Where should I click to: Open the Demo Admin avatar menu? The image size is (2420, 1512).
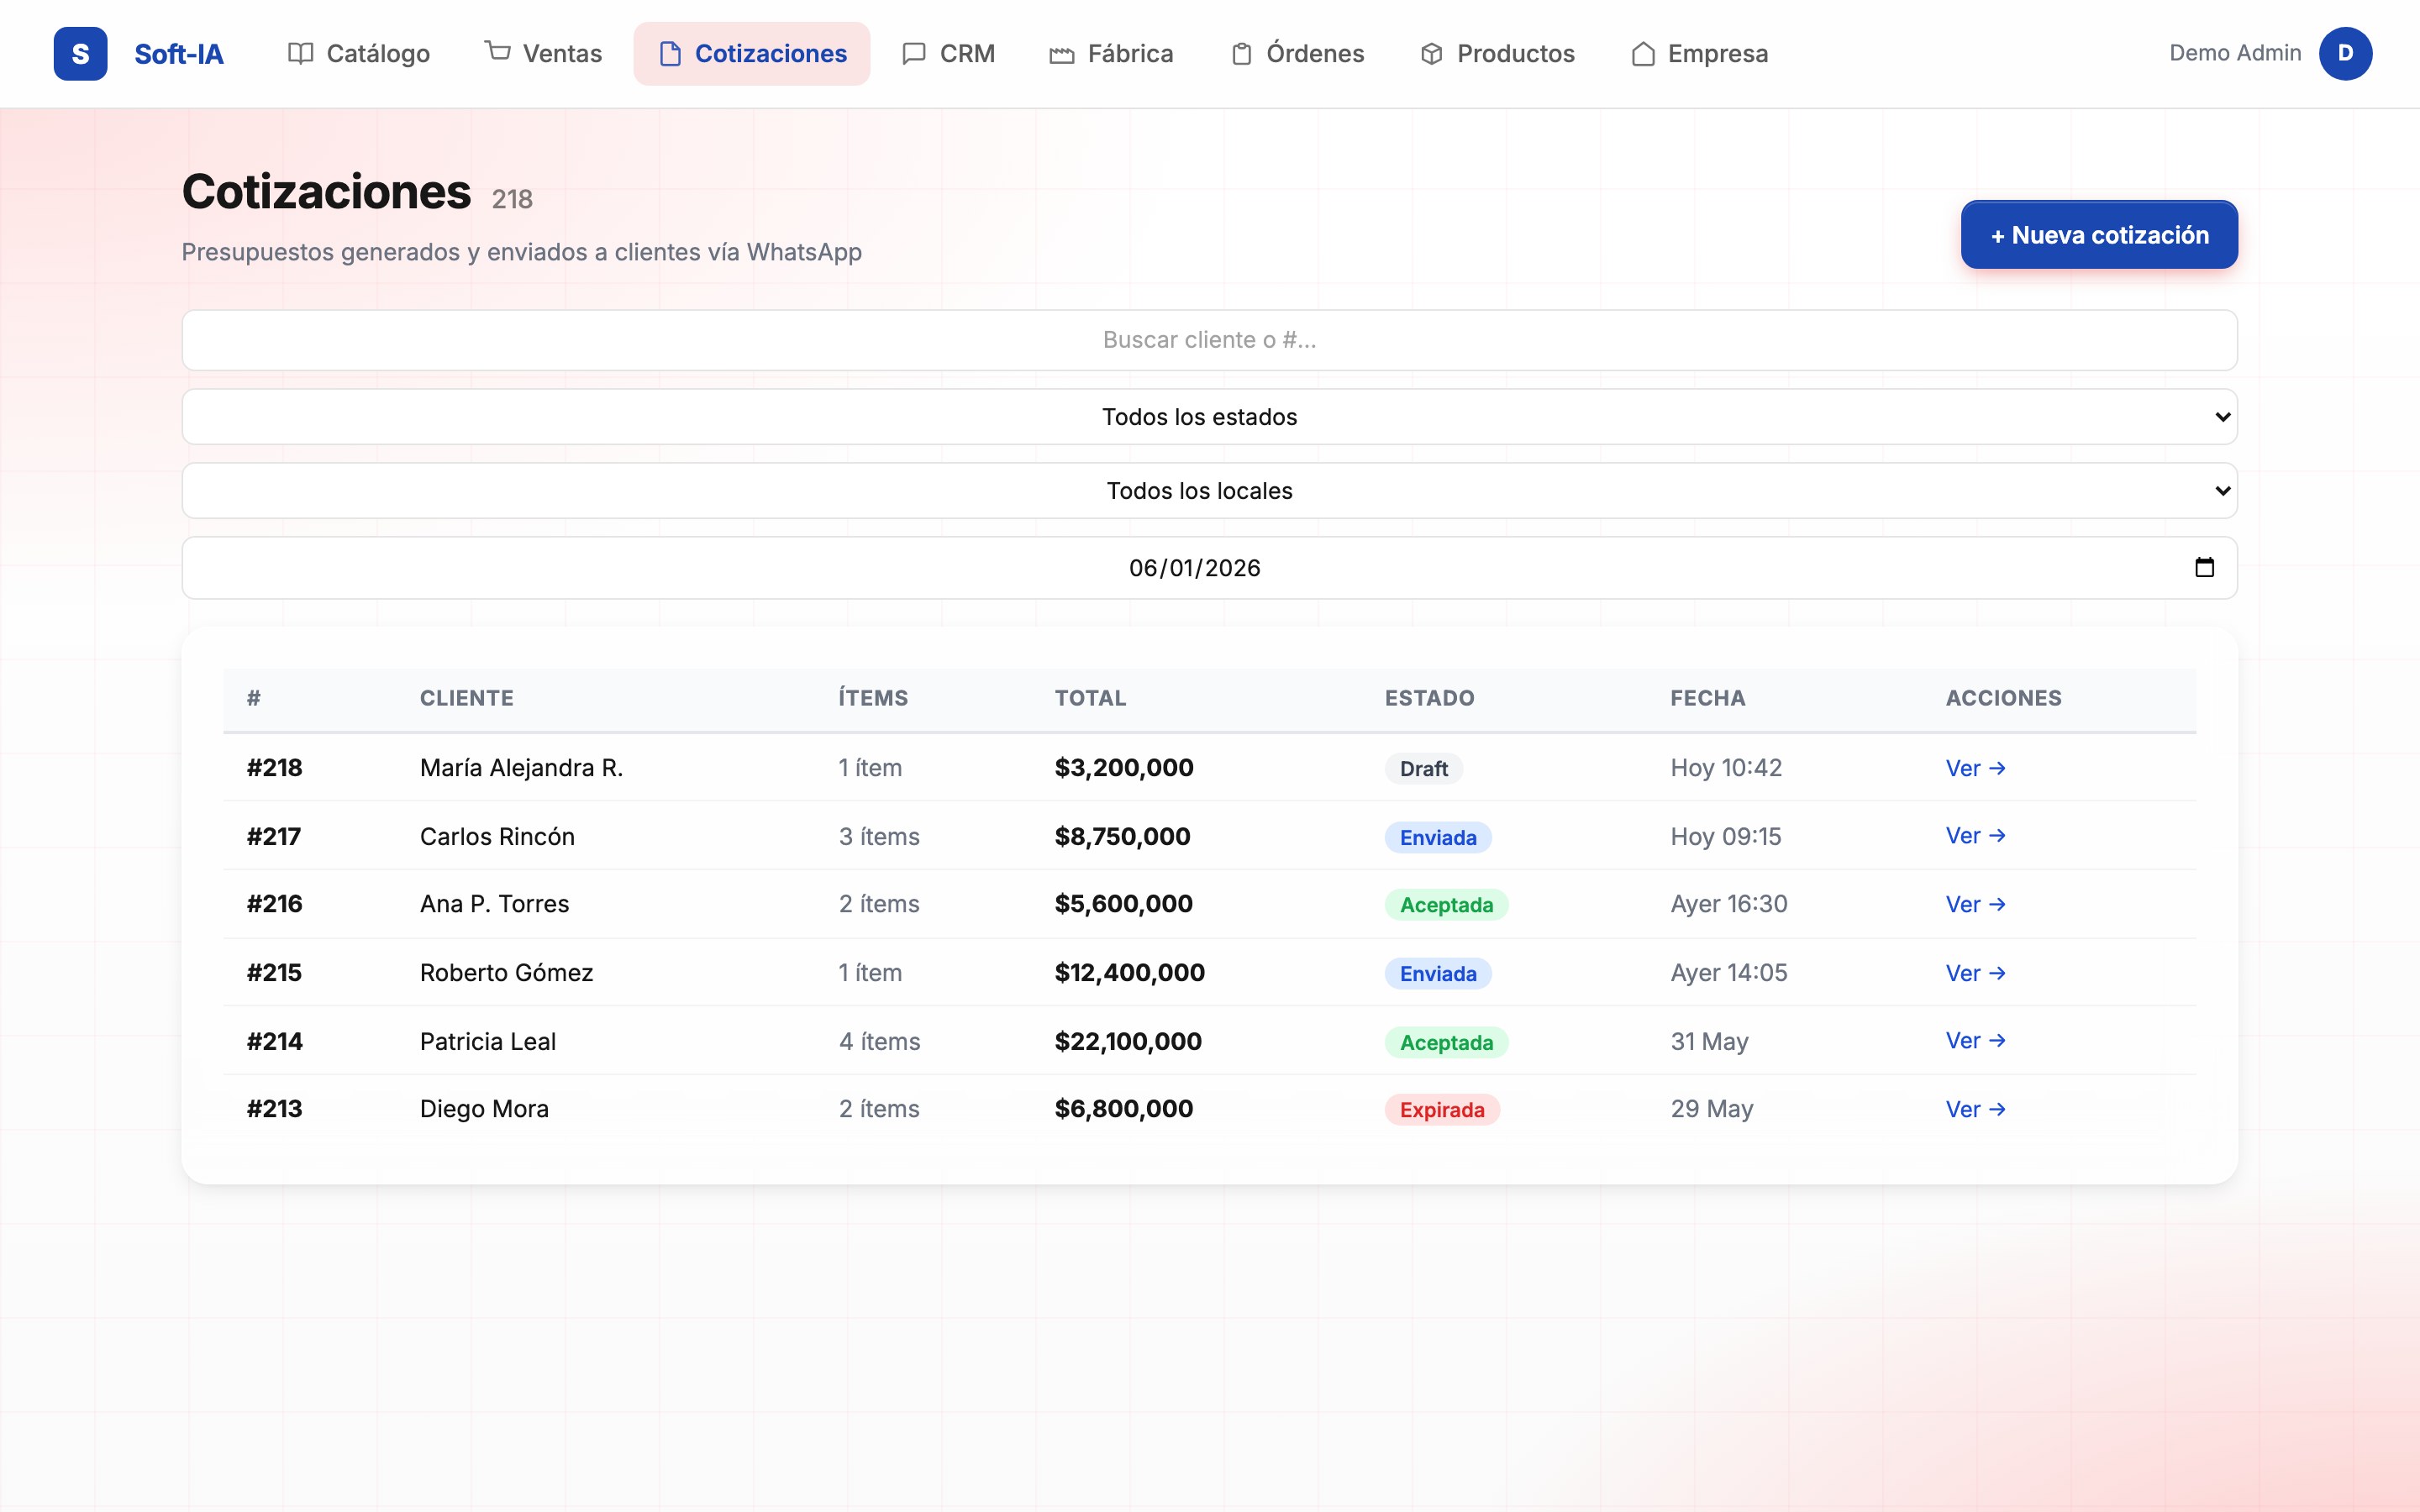(x=2345, y=54)
